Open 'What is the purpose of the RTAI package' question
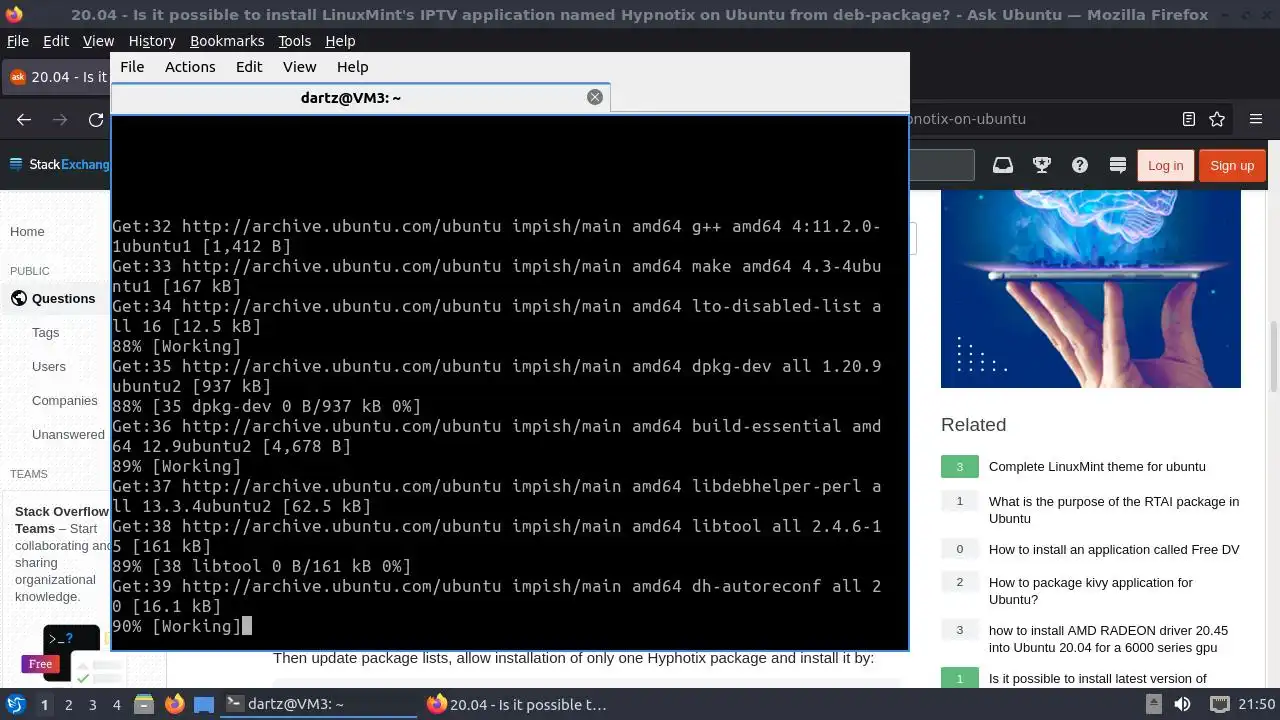The height and width of the screenshot is (720, 1280). click(x=1113, y=510)
